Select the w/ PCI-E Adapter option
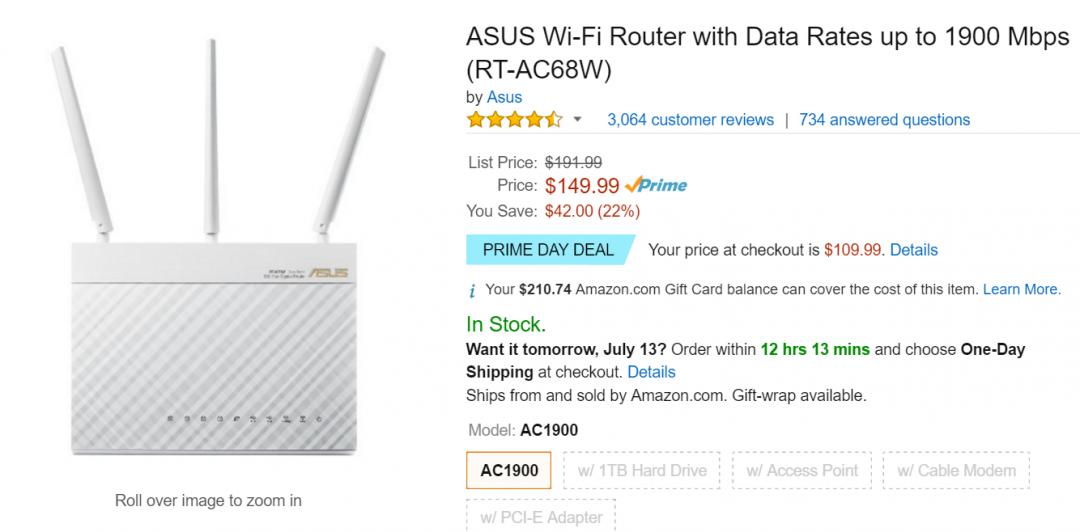The width and height of the screenshot is (1080, 532). tap(541, 517)
